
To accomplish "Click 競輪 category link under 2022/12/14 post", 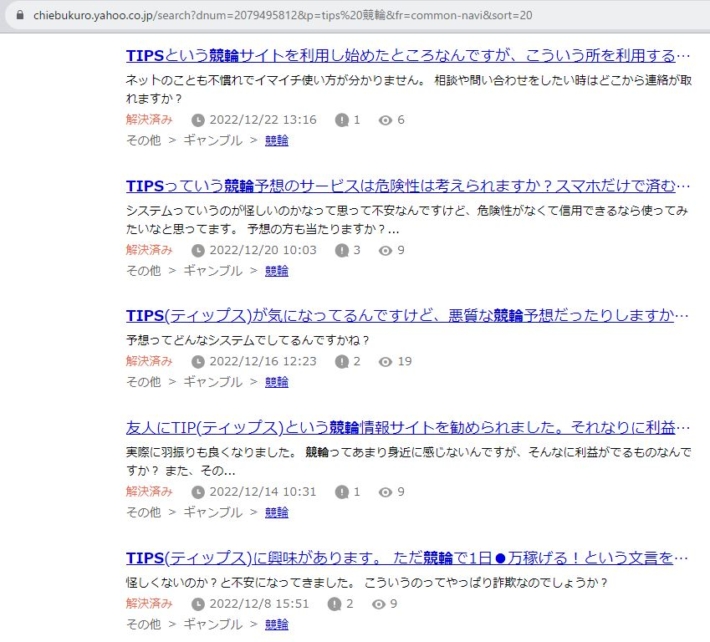I will click(277, 513).
